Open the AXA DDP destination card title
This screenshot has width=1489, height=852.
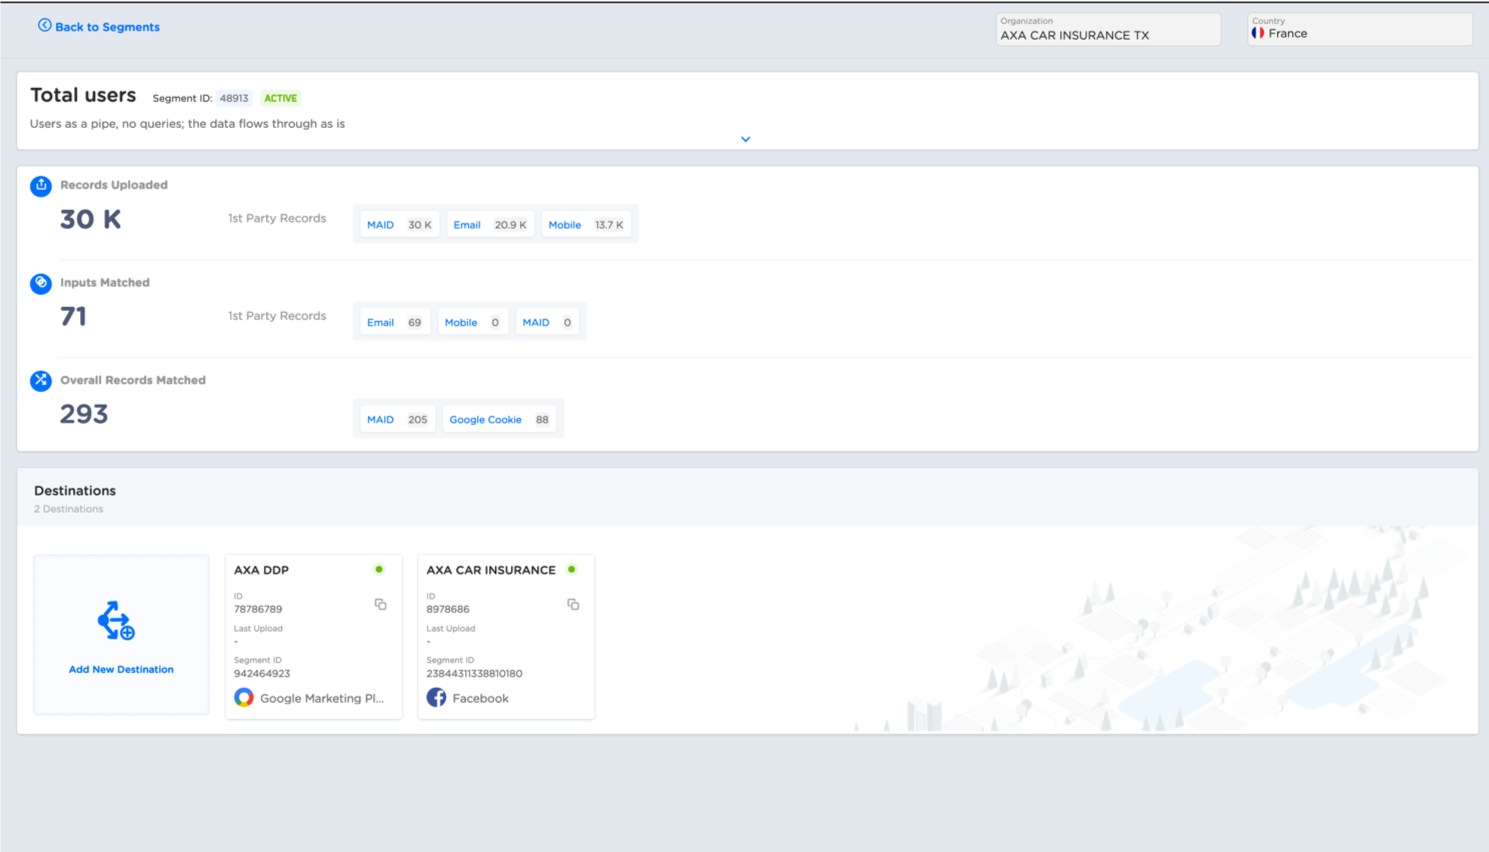261,570
